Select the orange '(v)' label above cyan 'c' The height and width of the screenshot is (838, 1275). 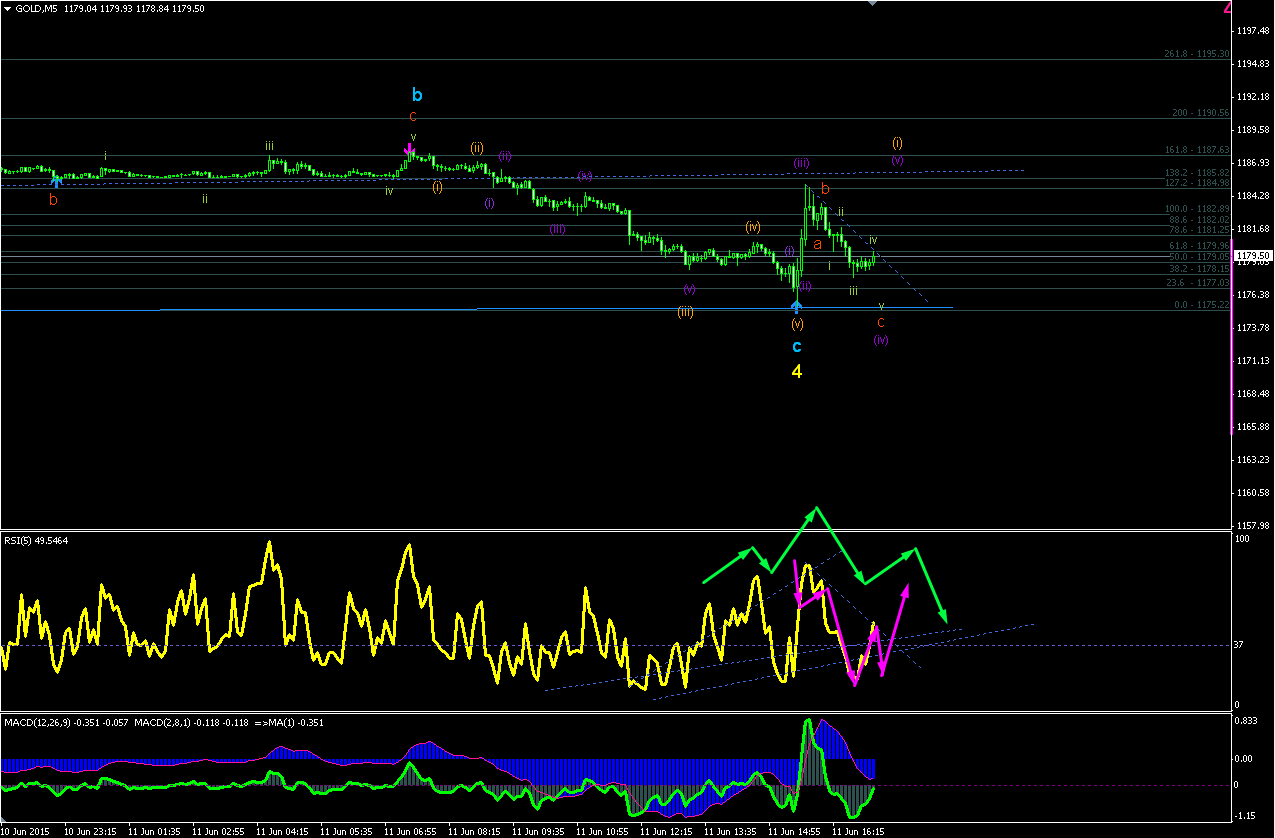(x=797, y=324)
